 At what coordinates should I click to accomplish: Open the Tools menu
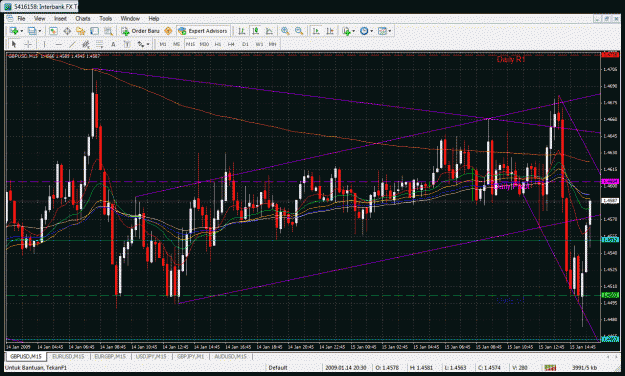point(106,18)
